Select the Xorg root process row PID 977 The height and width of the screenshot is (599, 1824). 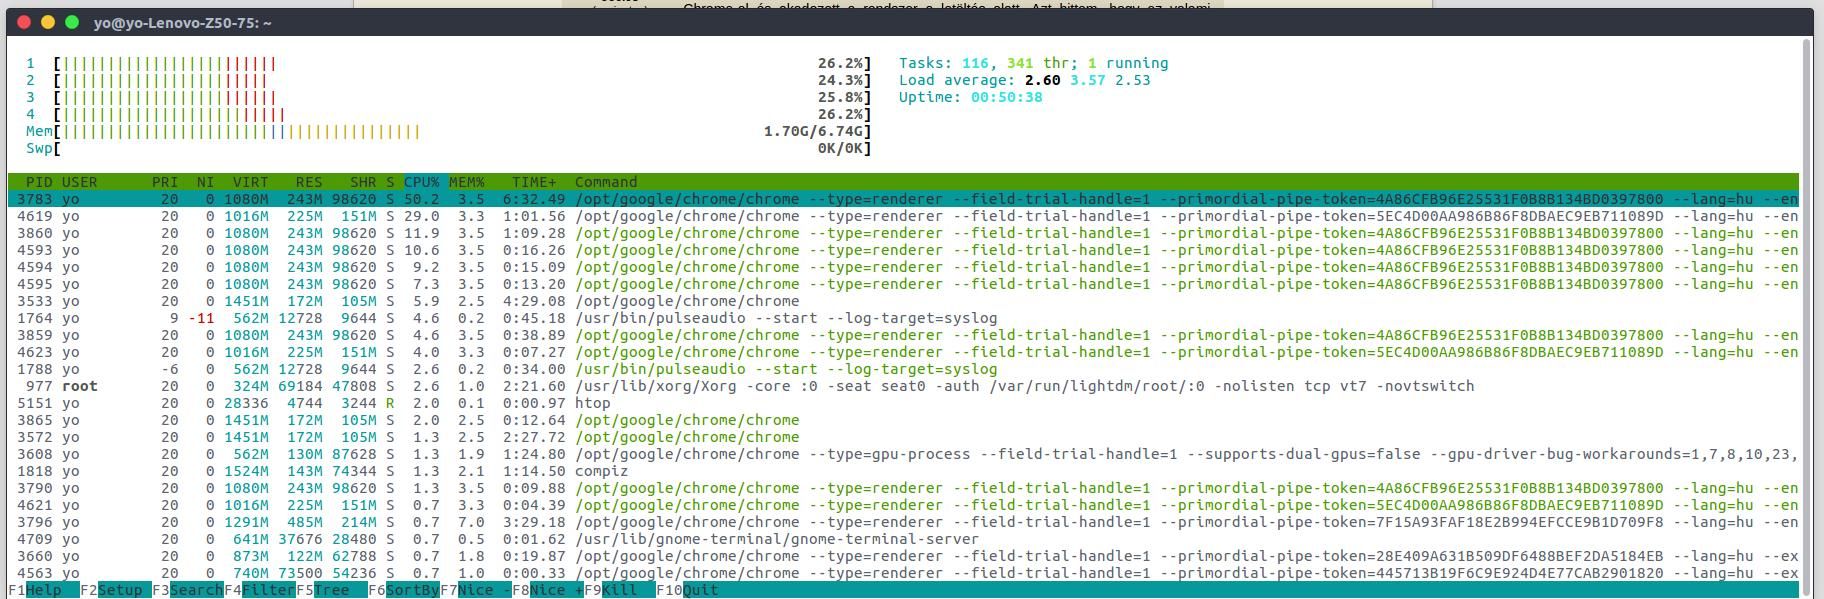903,386
